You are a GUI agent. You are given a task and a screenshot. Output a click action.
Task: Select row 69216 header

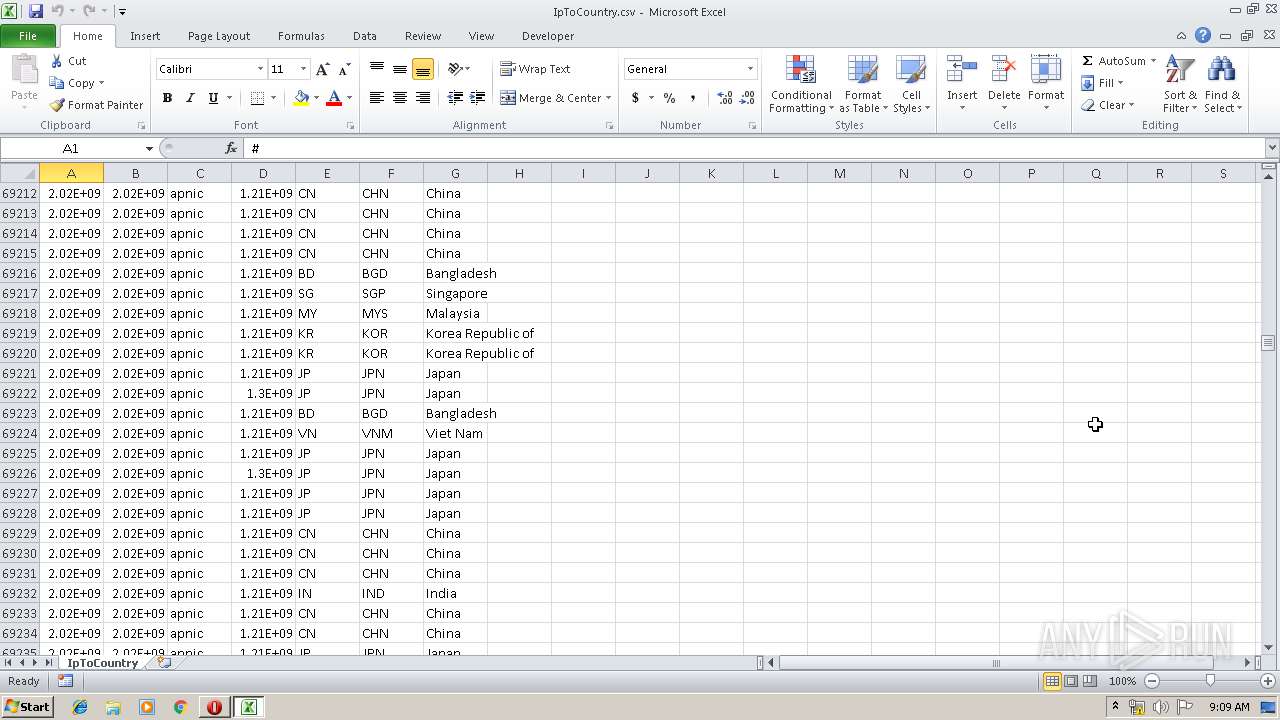(x=19, y=273)
